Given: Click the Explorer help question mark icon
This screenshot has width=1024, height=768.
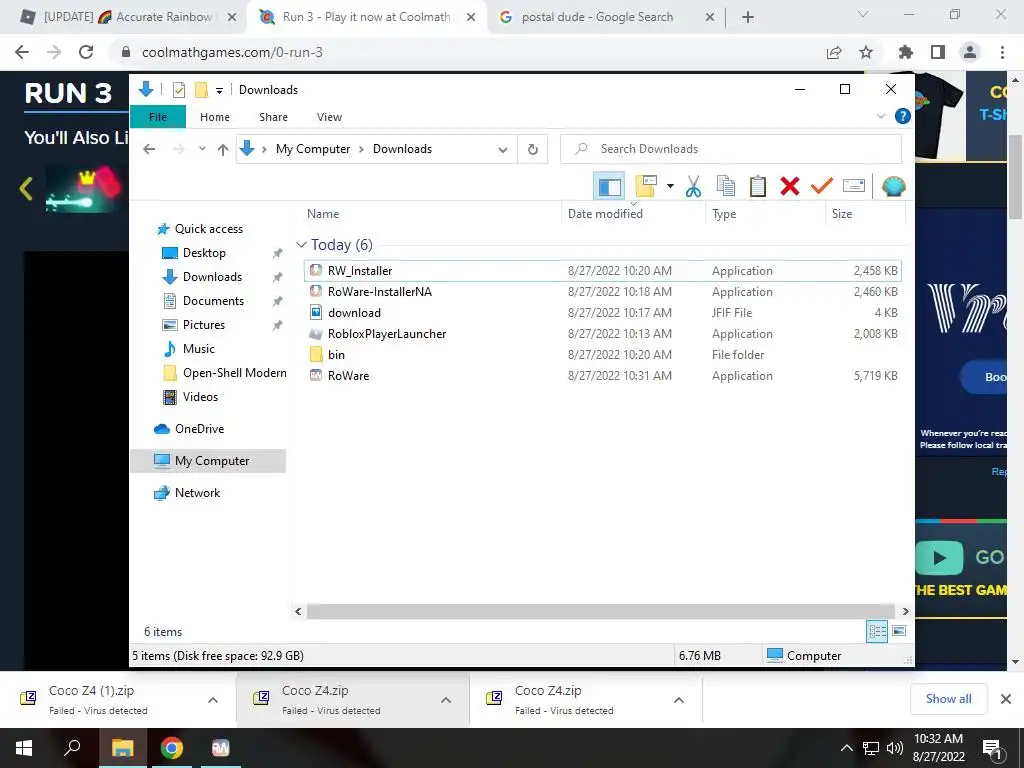Looking at the screenshot, I should (x=903, y=116).
